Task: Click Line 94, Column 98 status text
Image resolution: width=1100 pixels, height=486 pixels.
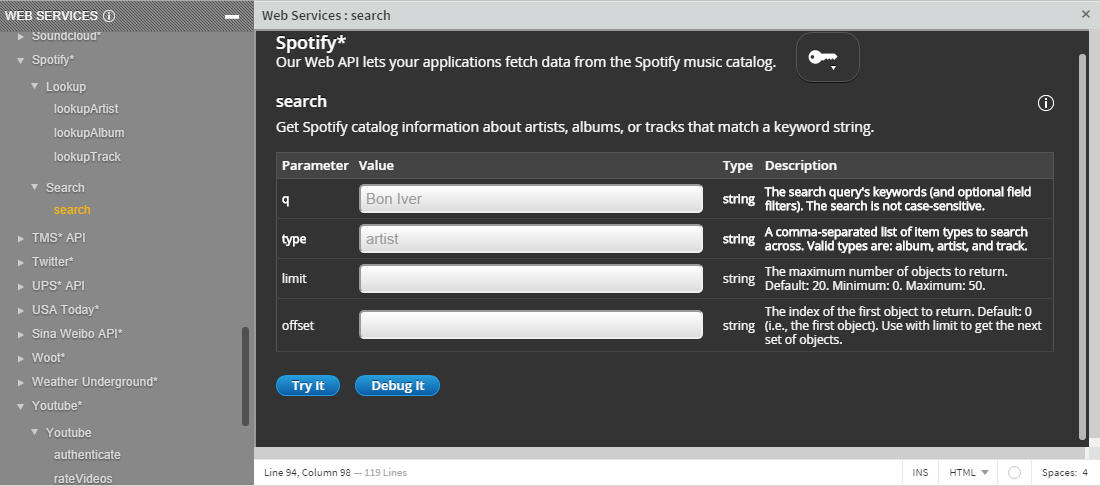Action: point(307,473)
